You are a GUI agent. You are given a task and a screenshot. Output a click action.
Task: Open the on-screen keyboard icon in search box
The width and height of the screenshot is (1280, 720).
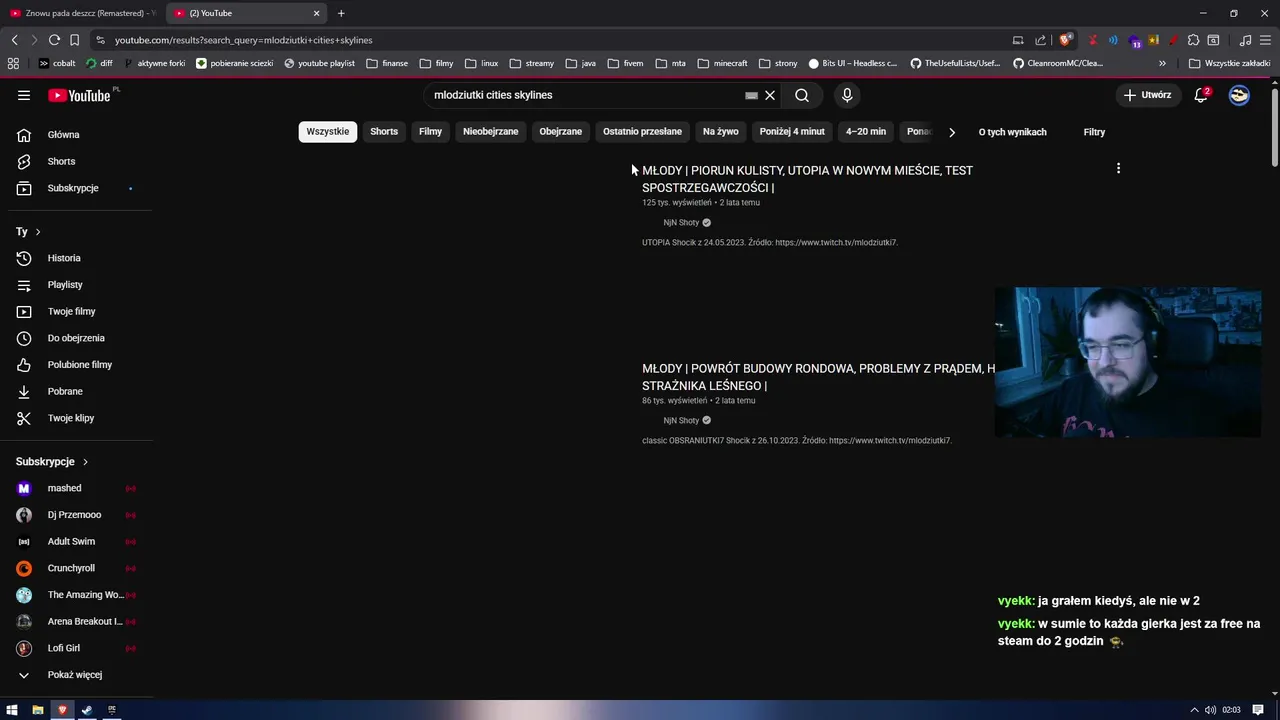pos(751,96)
